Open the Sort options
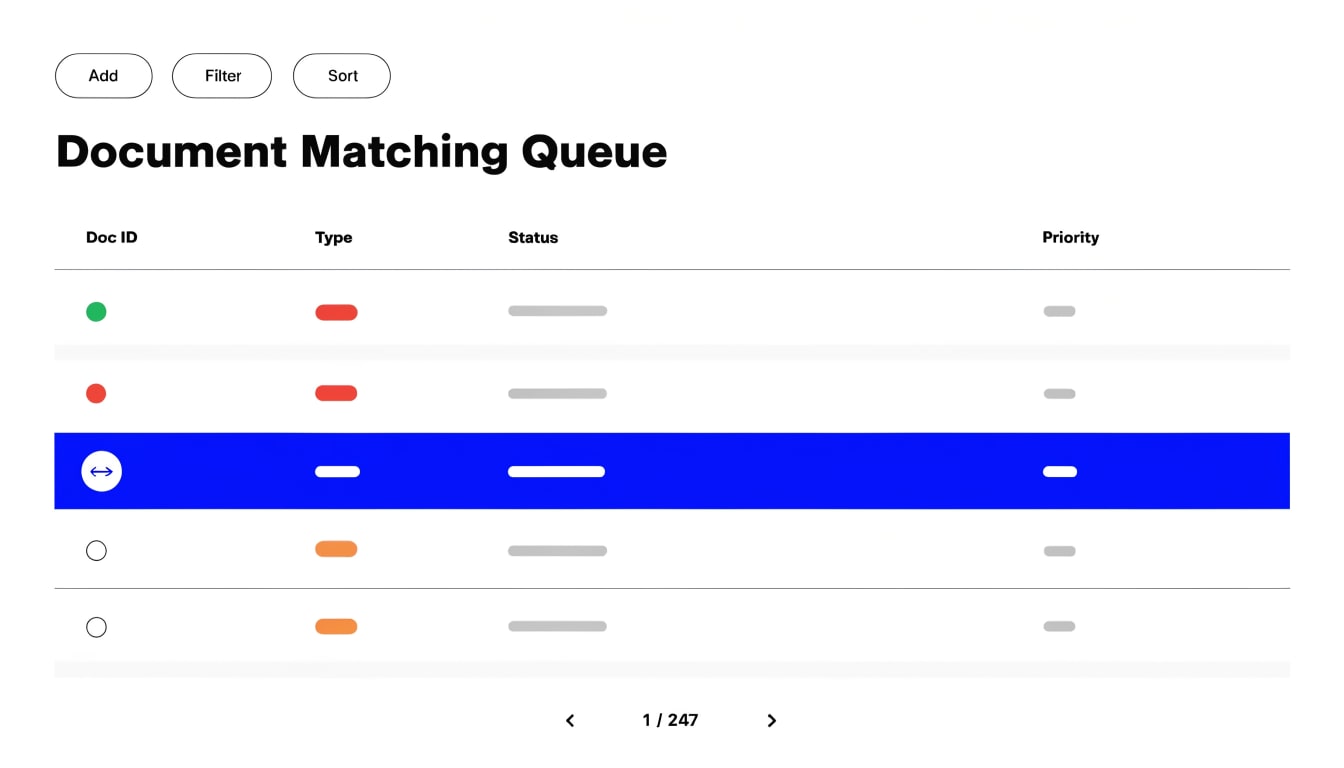Viewport: 1344px width, 768px height. pyautogui.click(x=342, y=76)
